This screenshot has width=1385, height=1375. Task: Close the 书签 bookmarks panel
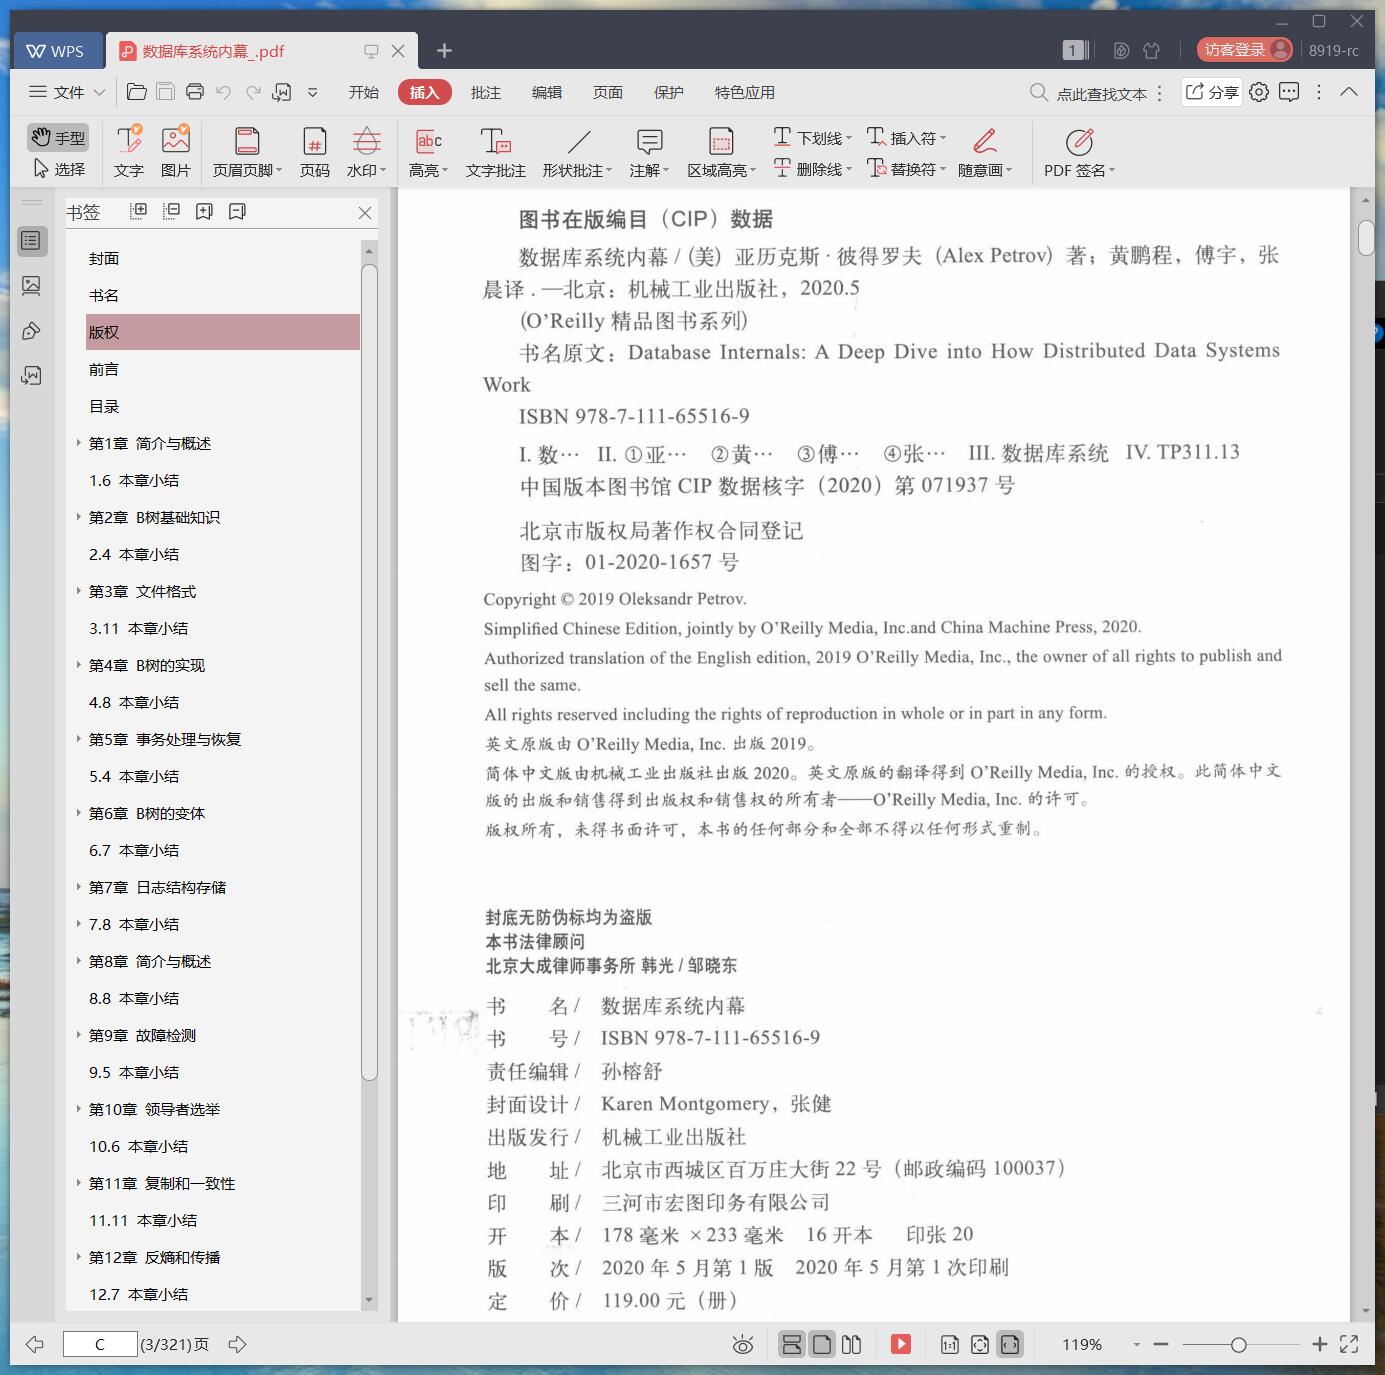(x=365, y=212)
